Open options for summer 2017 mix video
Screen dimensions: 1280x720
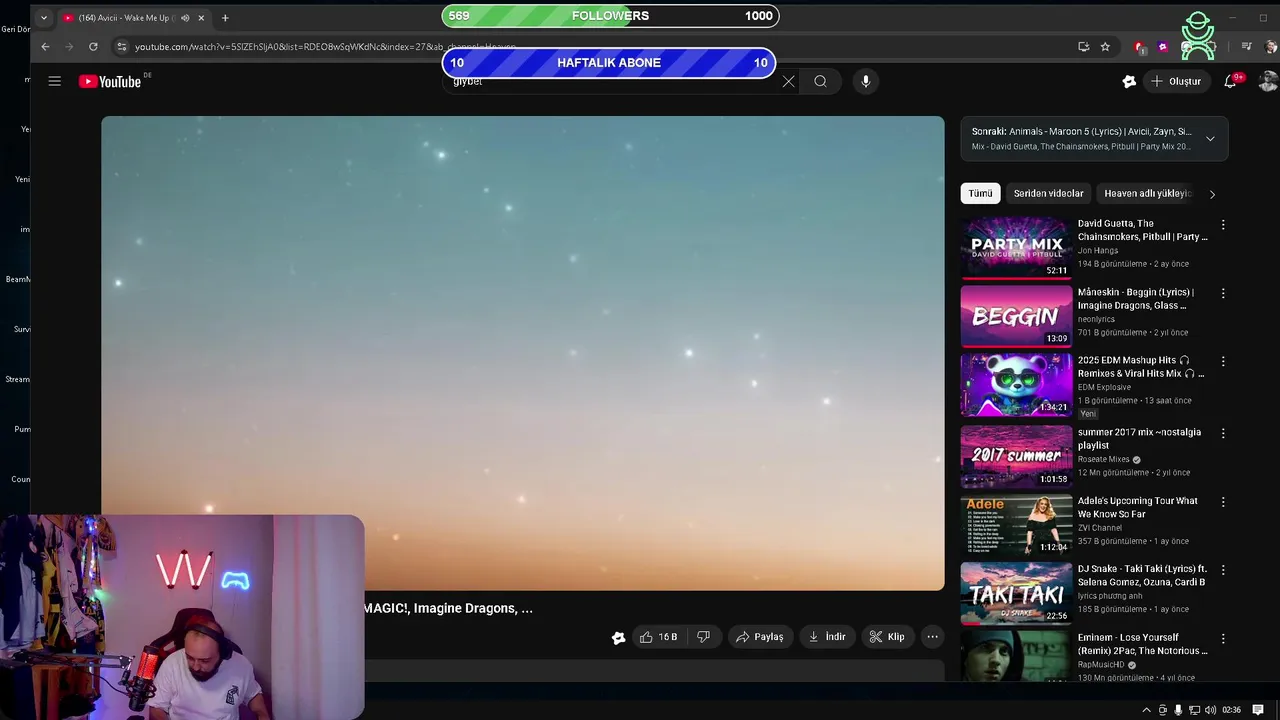[1223, 433]
